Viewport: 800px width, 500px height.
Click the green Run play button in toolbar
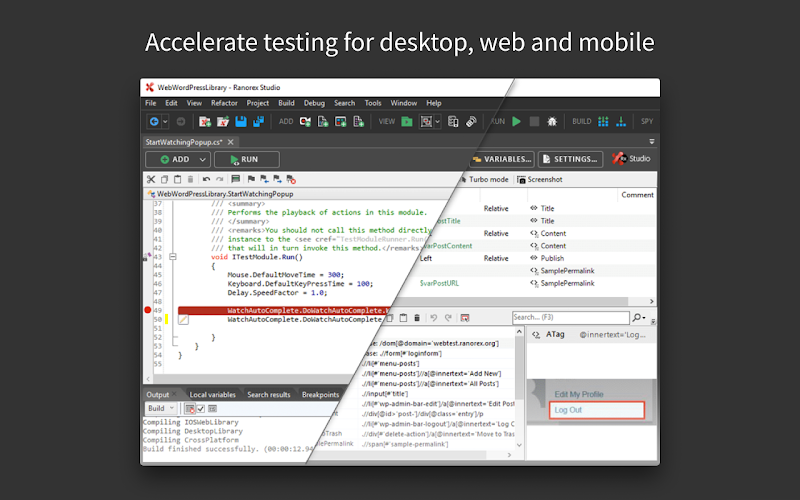[516, 121]
